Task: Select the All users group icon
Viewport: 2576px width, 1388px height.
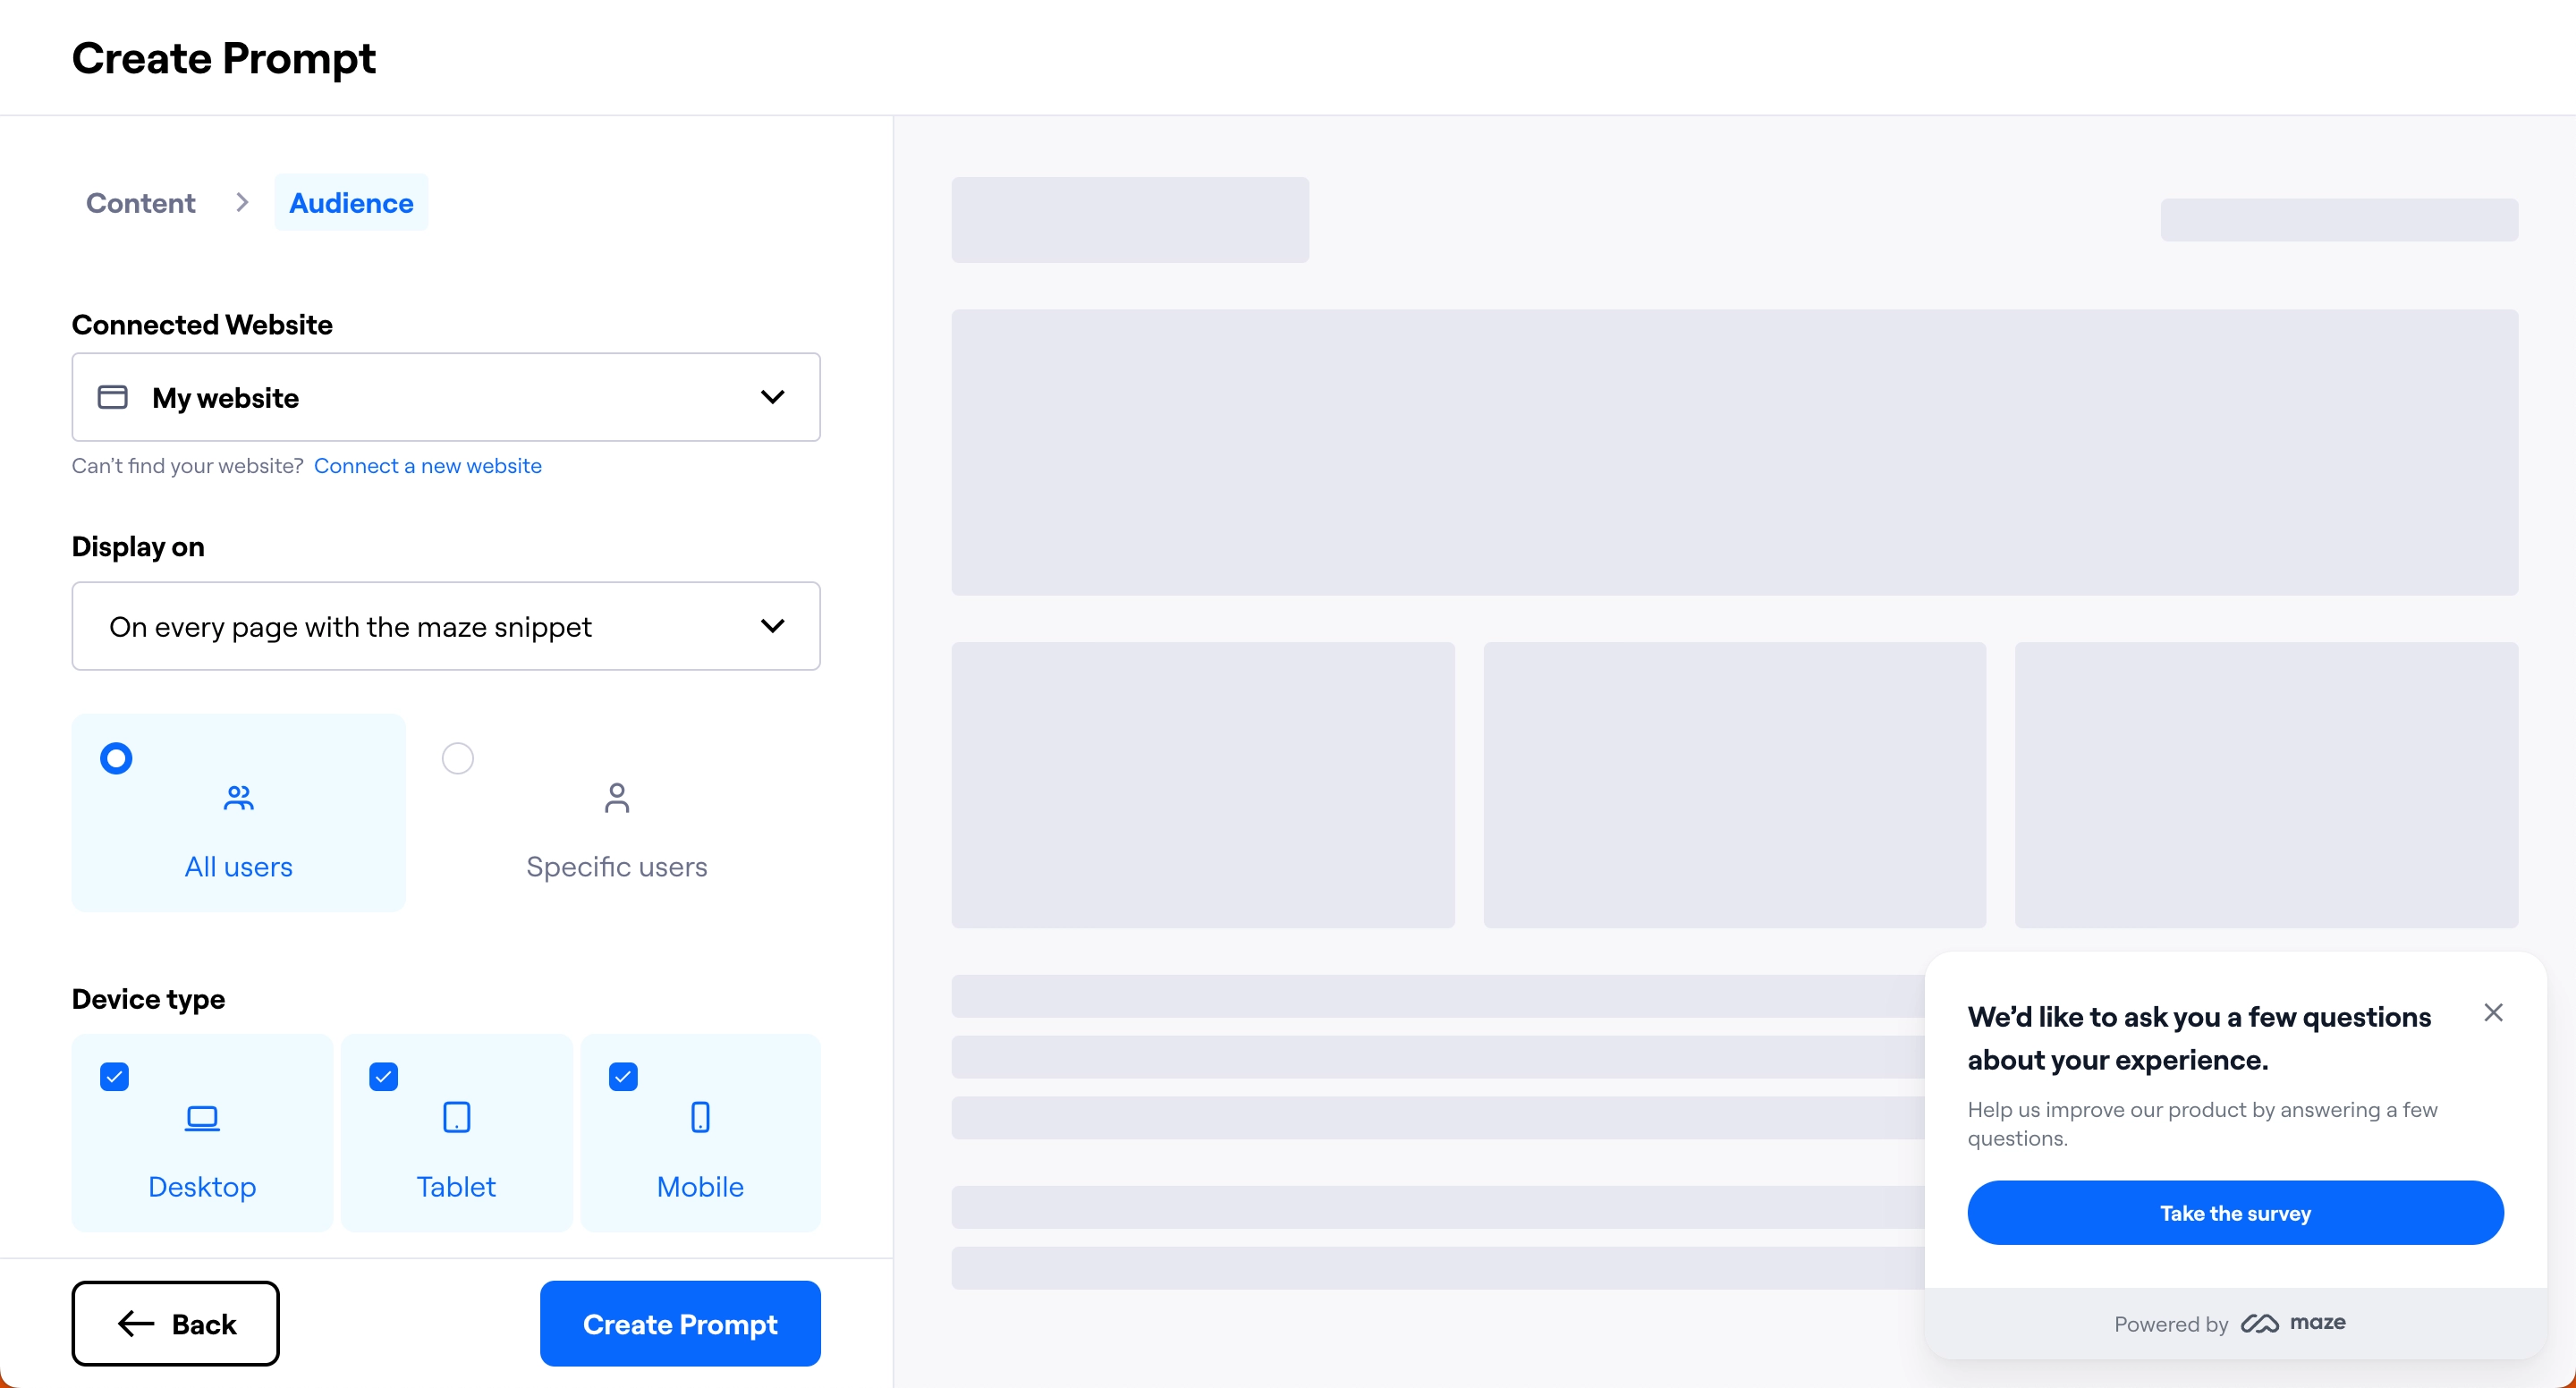Action: [238, 797]
